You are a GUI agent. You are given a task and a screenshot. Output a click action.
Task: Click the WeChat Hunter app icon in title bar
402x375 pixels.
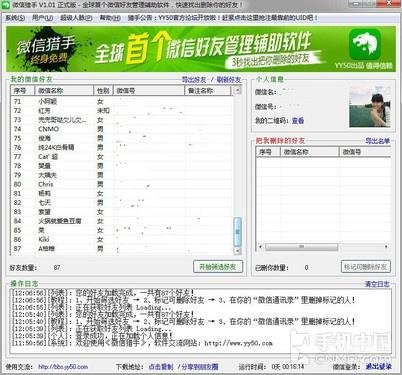click(x=6, y=6)
